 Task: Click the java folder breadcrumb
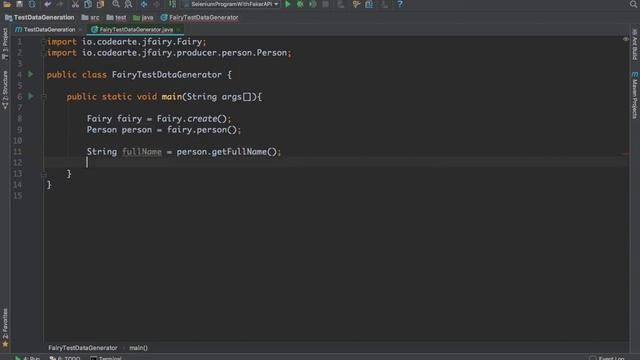click(x=143, y=18)
